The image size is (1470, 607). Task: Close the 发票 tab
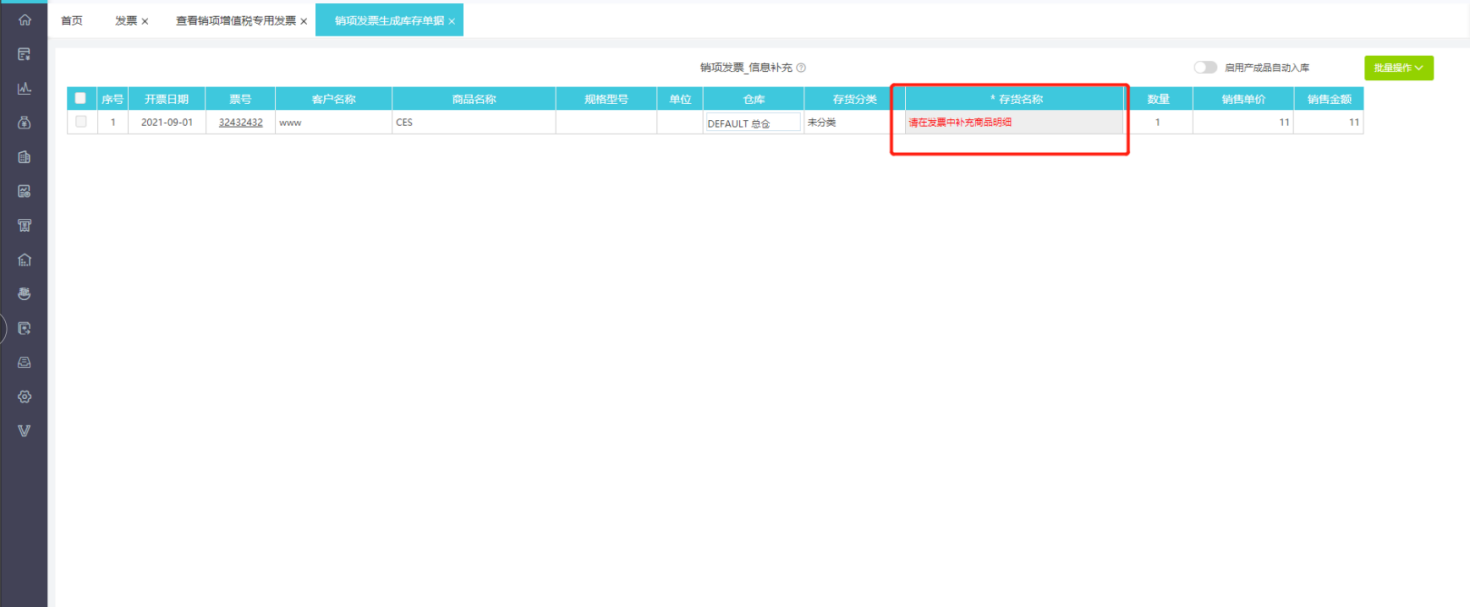pos(145,21)
